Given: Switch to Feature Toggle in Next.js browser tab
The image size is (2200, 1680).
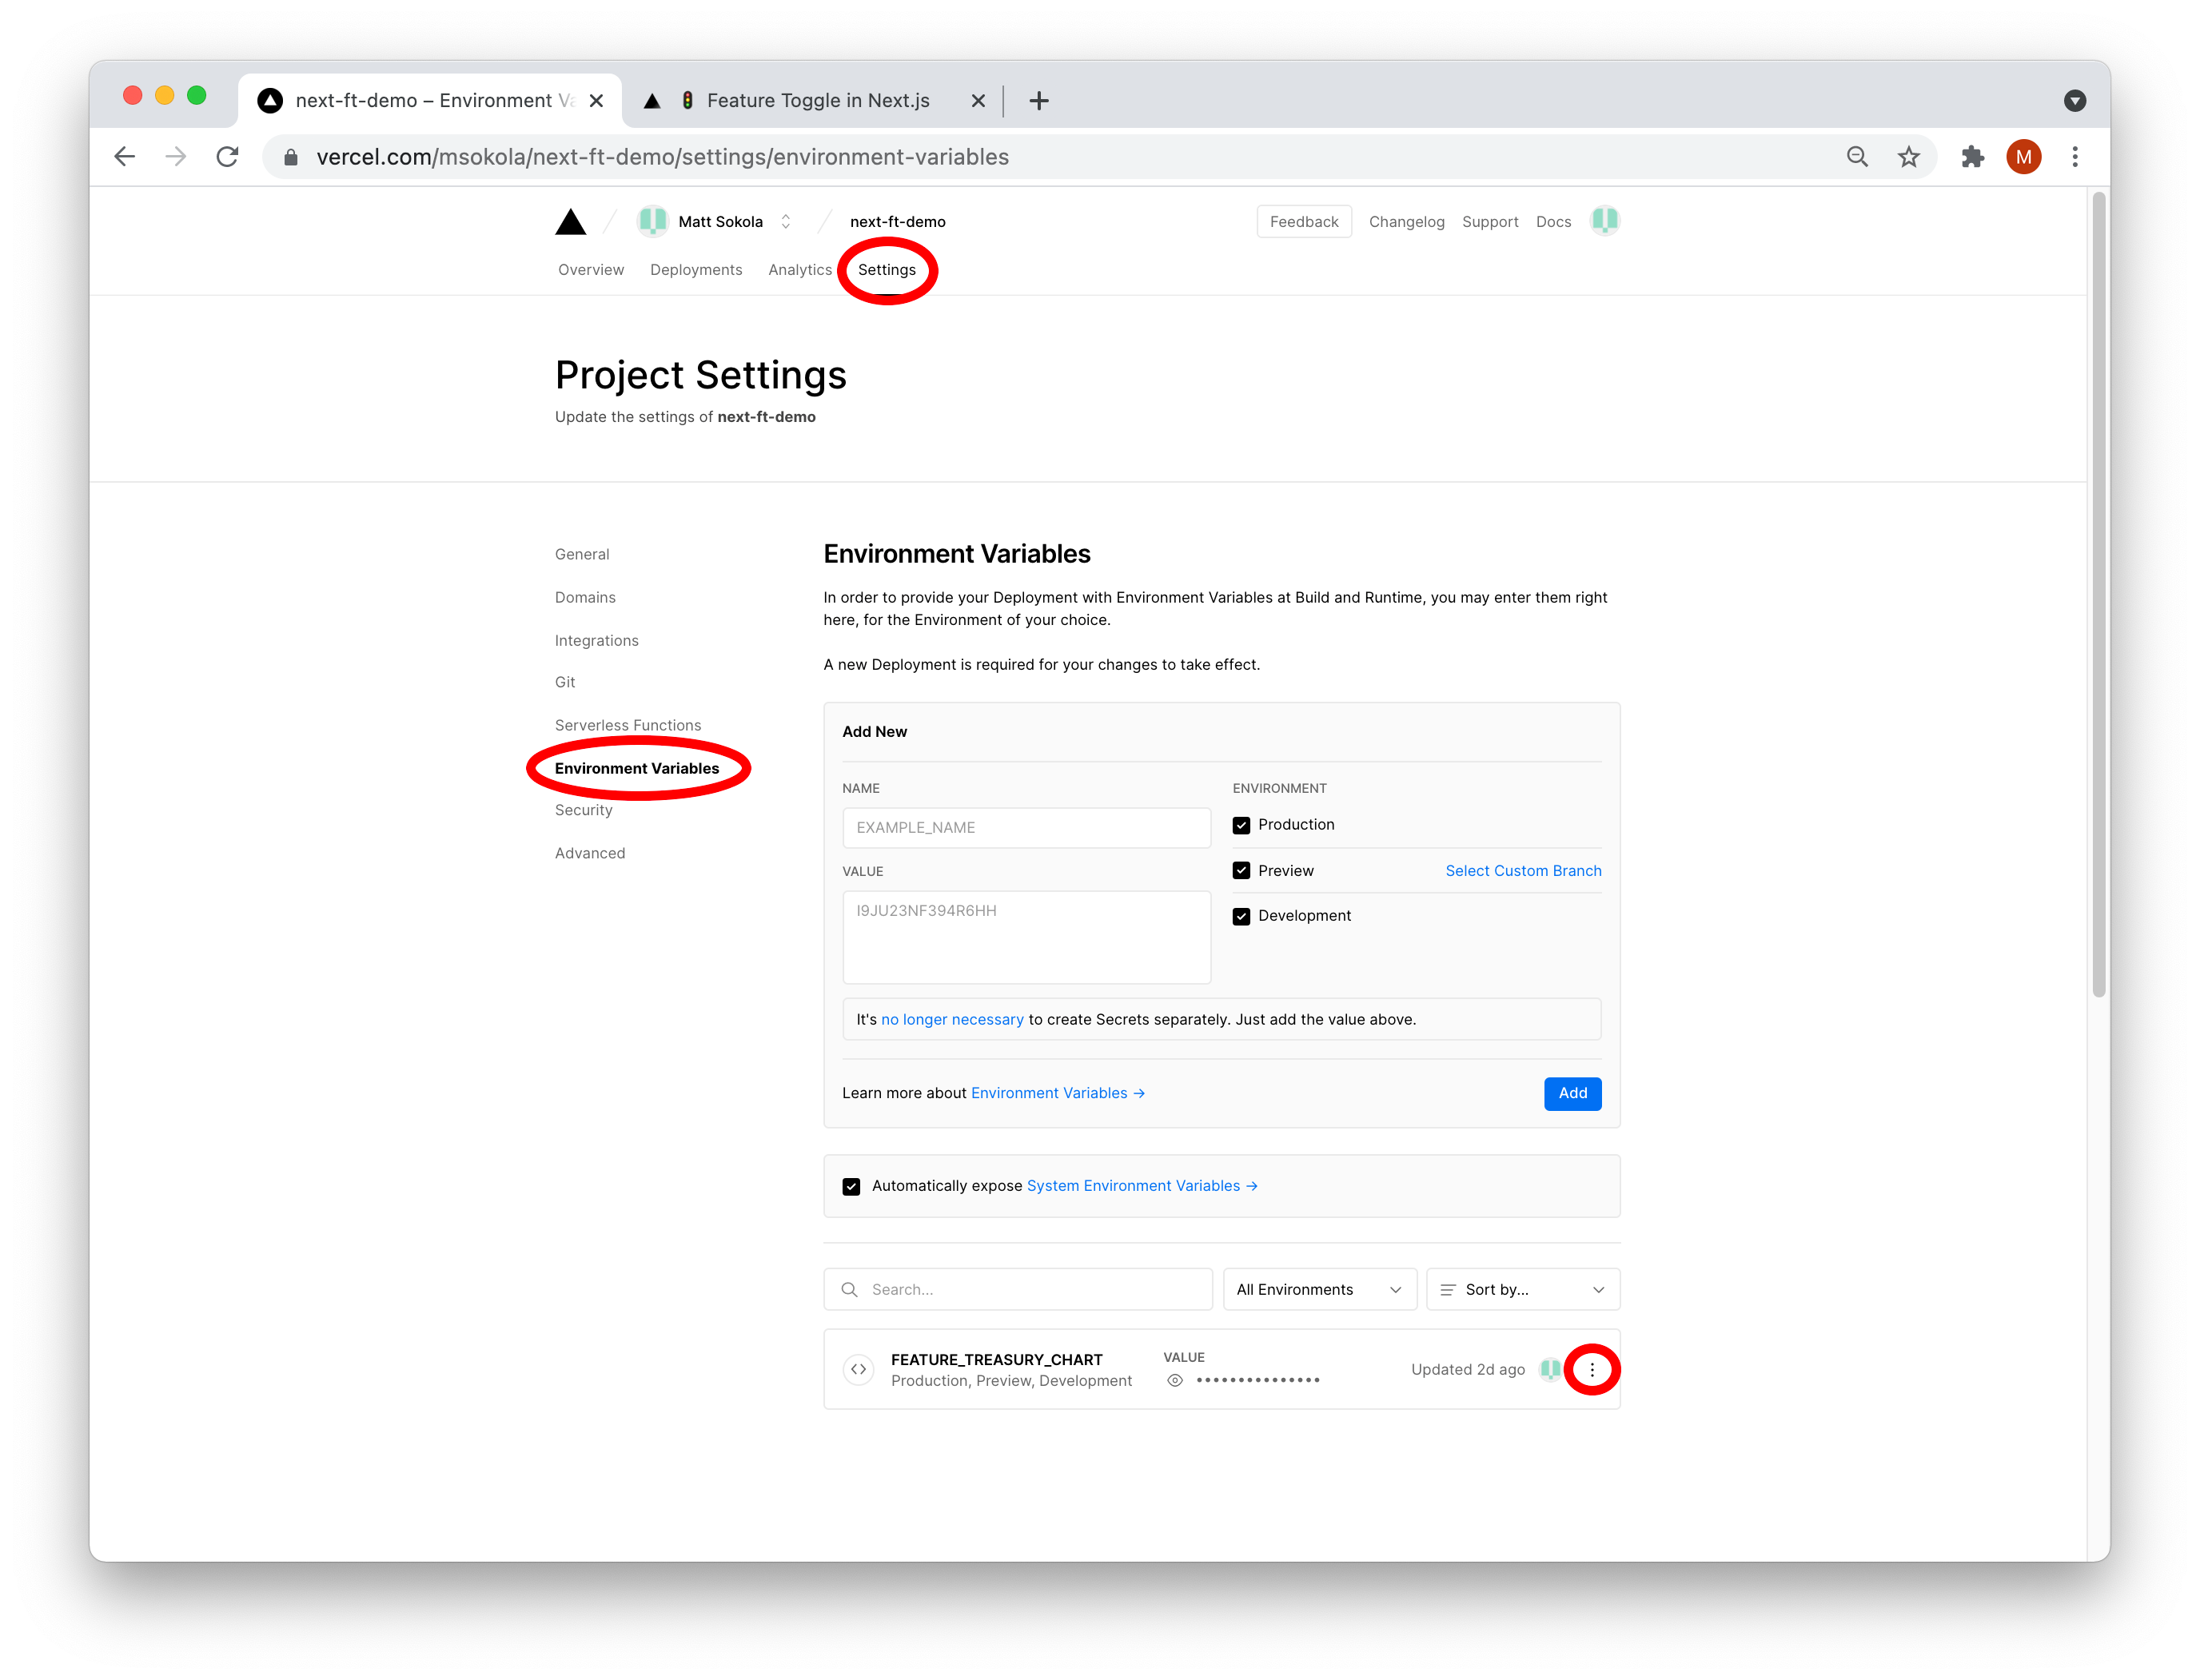Looking at the screenshot, I should [818, 101].
